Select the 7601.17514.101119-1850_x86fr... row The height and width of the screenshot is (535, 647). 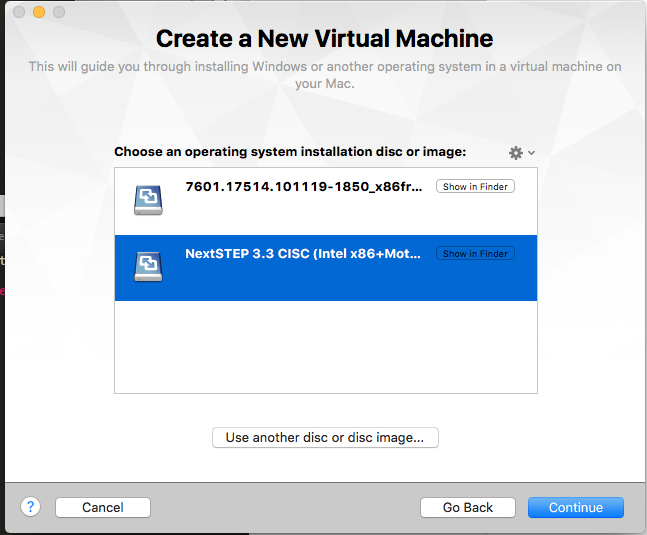click(326, 201)
